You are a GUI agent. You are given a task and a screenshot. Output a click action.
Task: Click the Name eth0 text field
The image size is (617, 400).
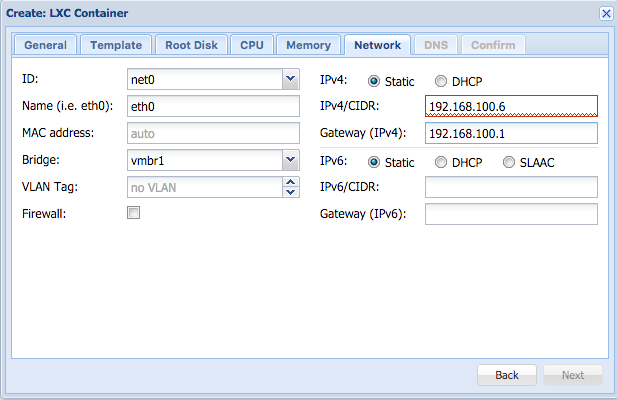coord(213,106)
